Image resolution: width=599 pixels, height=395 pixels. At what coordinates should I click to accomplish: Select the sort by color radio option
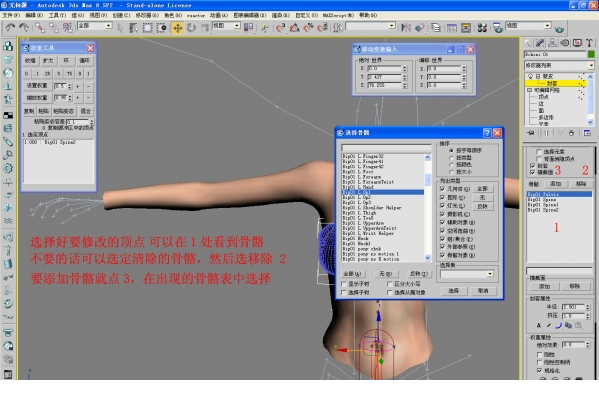click(x=451, y=164)
